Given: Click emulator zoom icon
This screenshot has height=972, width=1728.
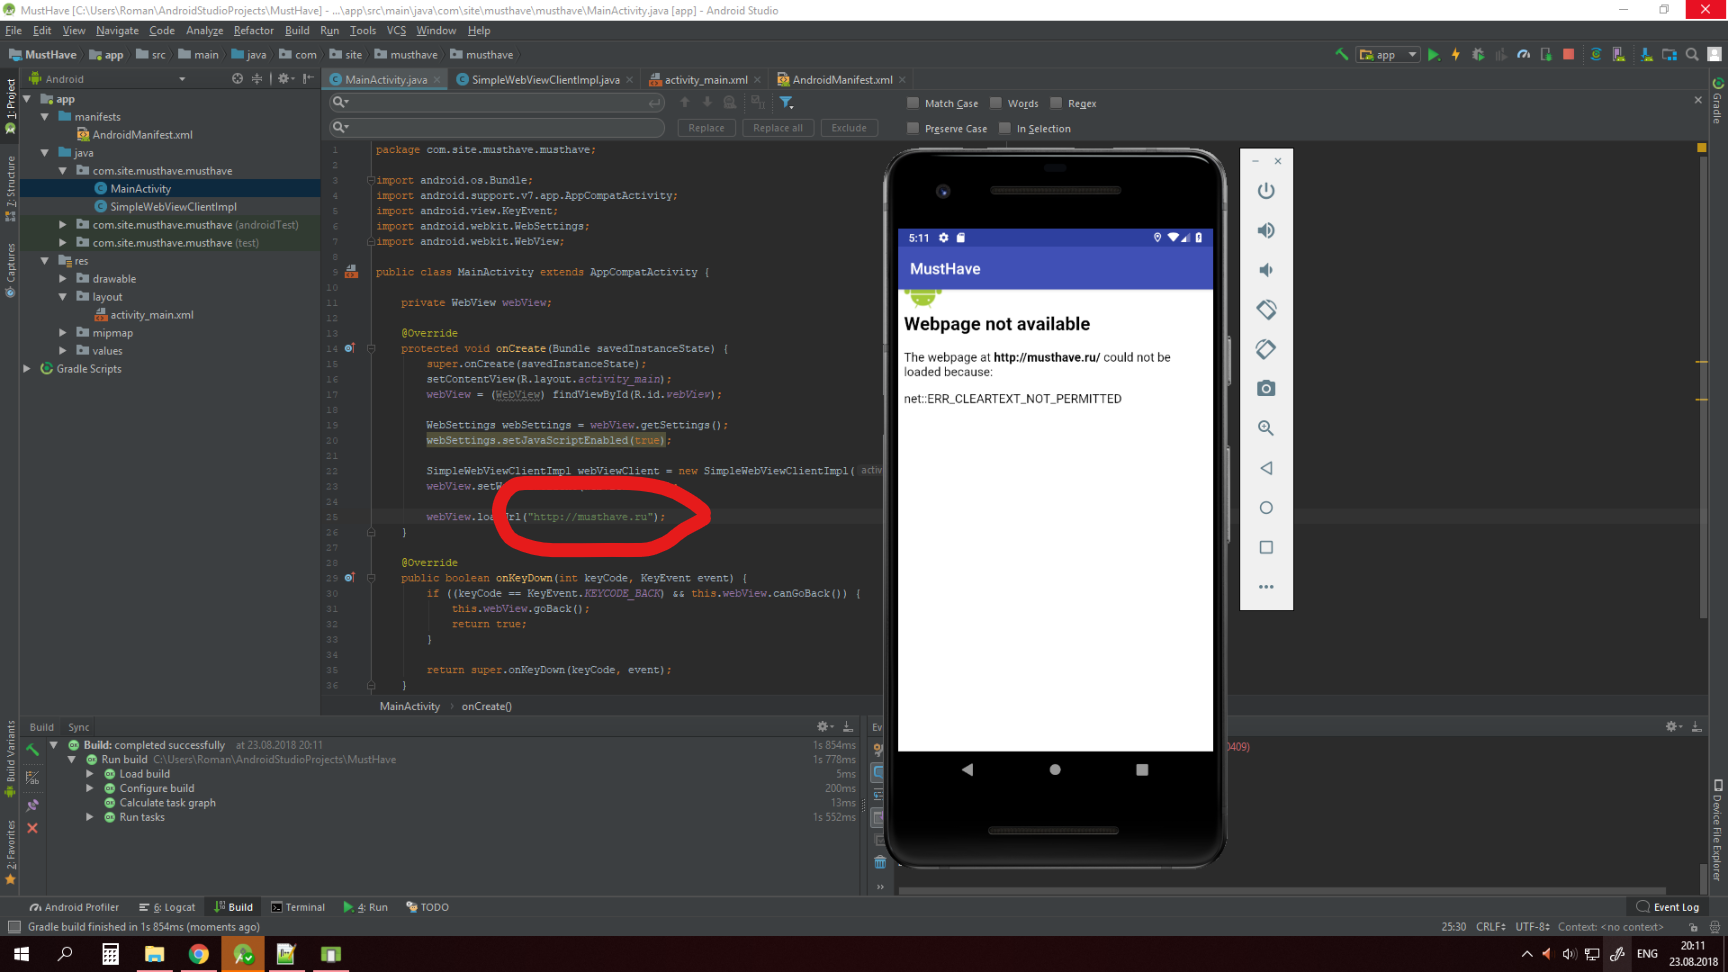Looking at the screenshot, I should [1266, 428].
